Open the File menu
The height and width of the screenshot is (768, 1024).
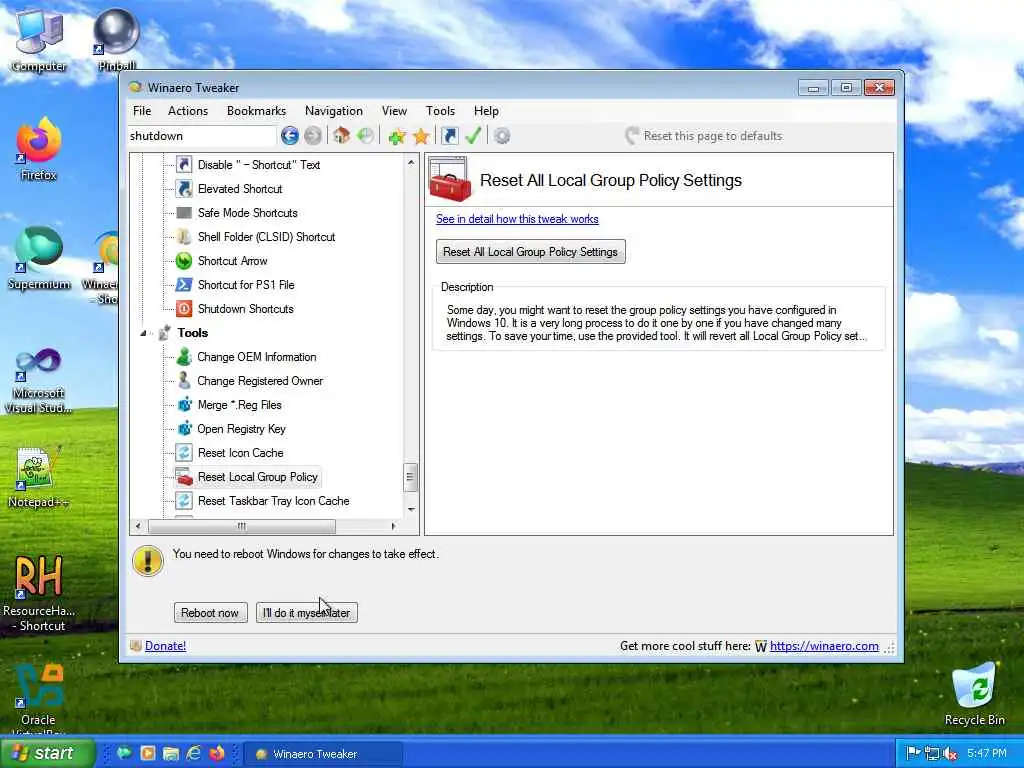point(142,111)
